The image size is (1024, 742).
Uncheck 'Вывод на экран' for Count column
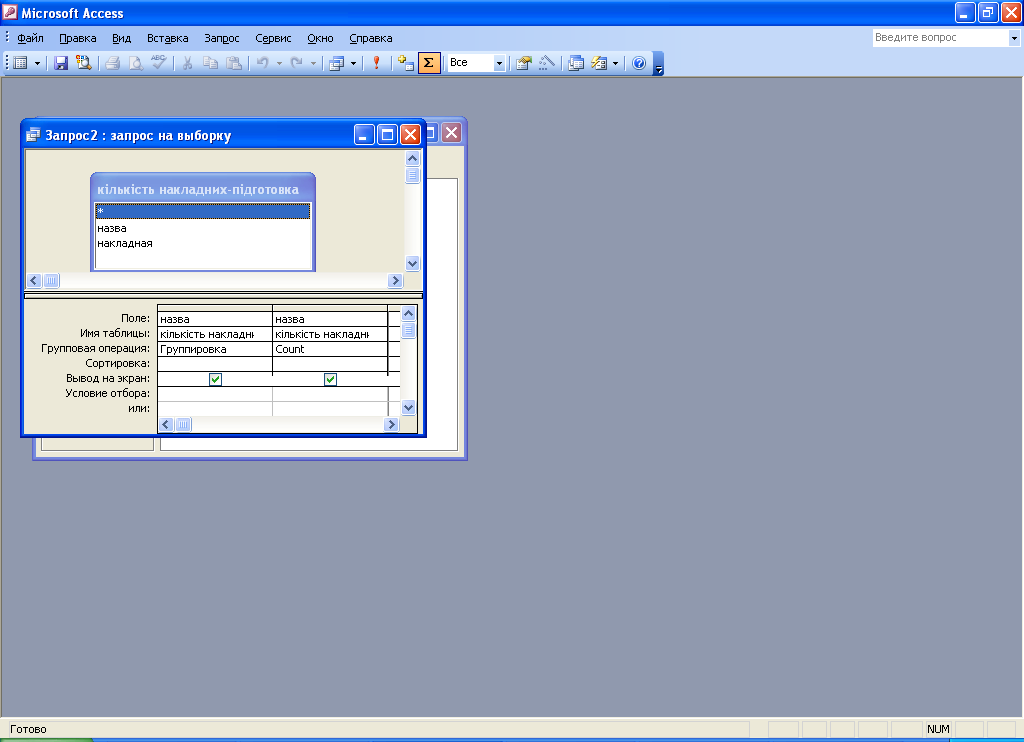pyautogui.click(x=330, y=379)
